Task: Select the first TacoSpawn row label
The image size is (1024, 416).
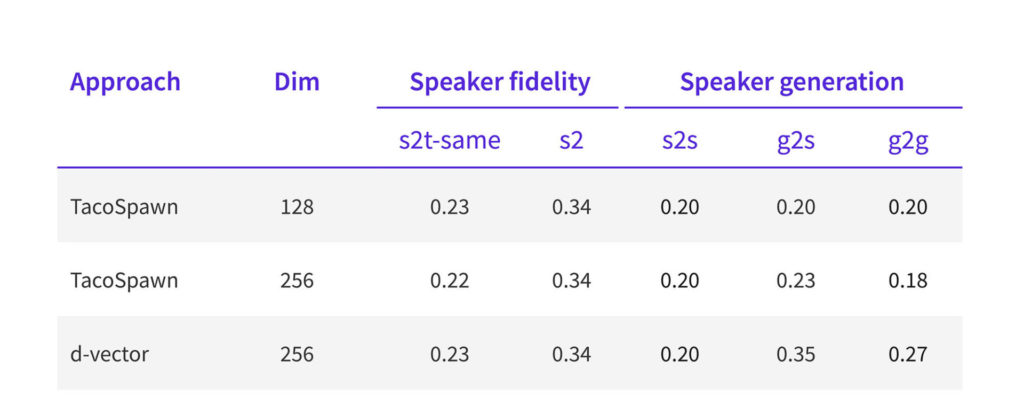Action: 124,208
